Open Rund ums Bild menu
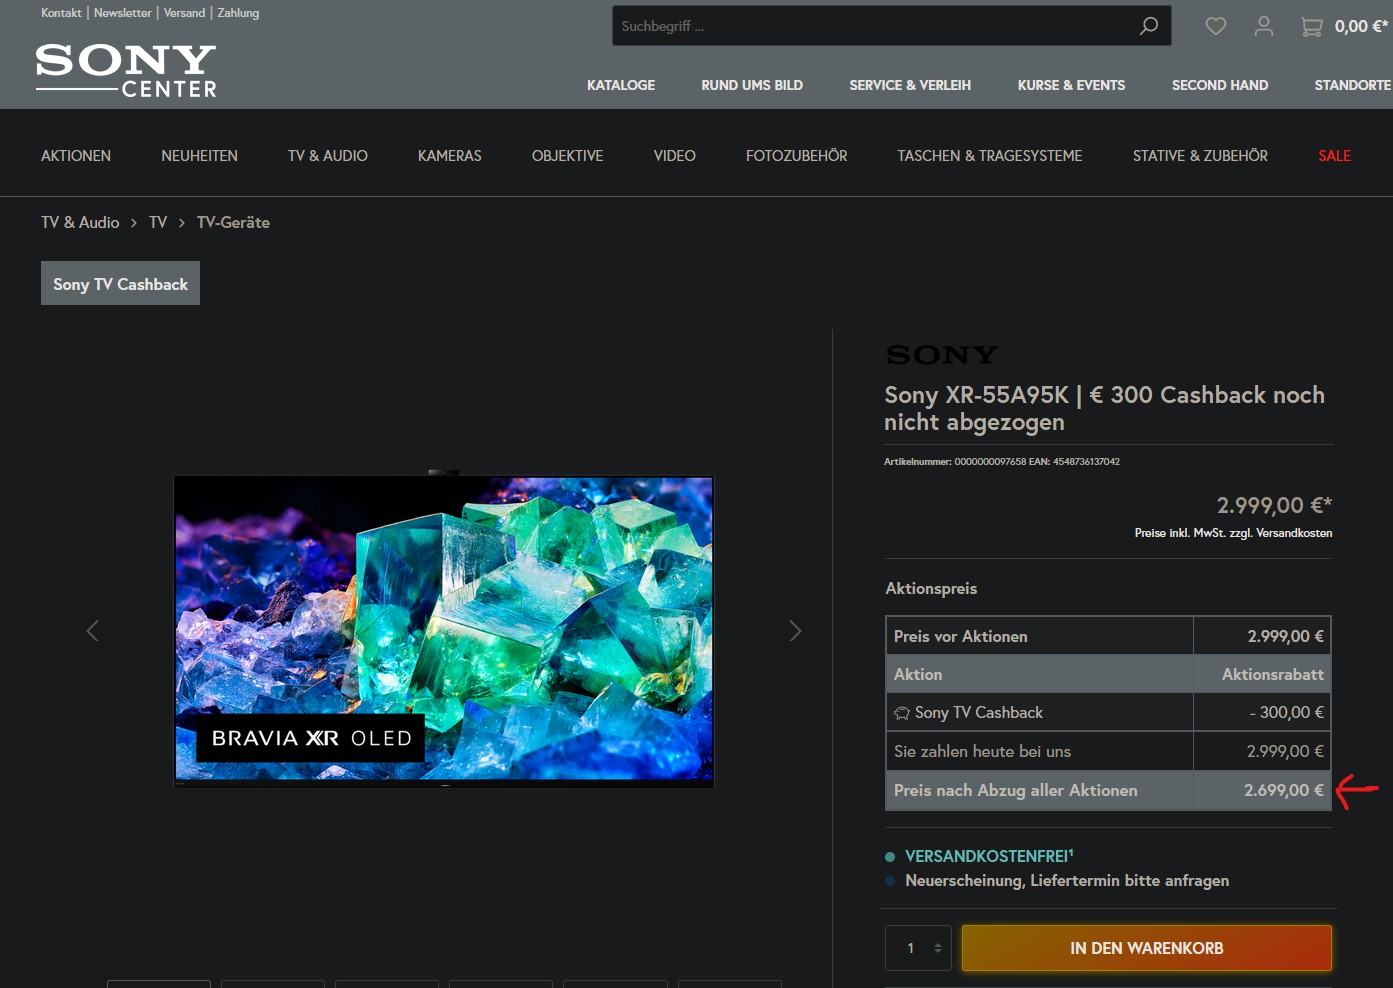Viewport: 1393px width, 988px height. coord(752,85)
